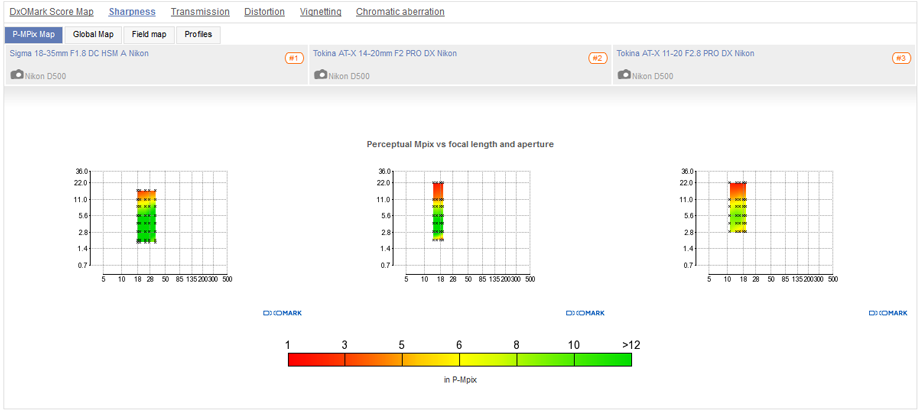Screen dimensions: 920x412
Task: Click light green 8-10 segment of legend
Action: coord(546,360)
